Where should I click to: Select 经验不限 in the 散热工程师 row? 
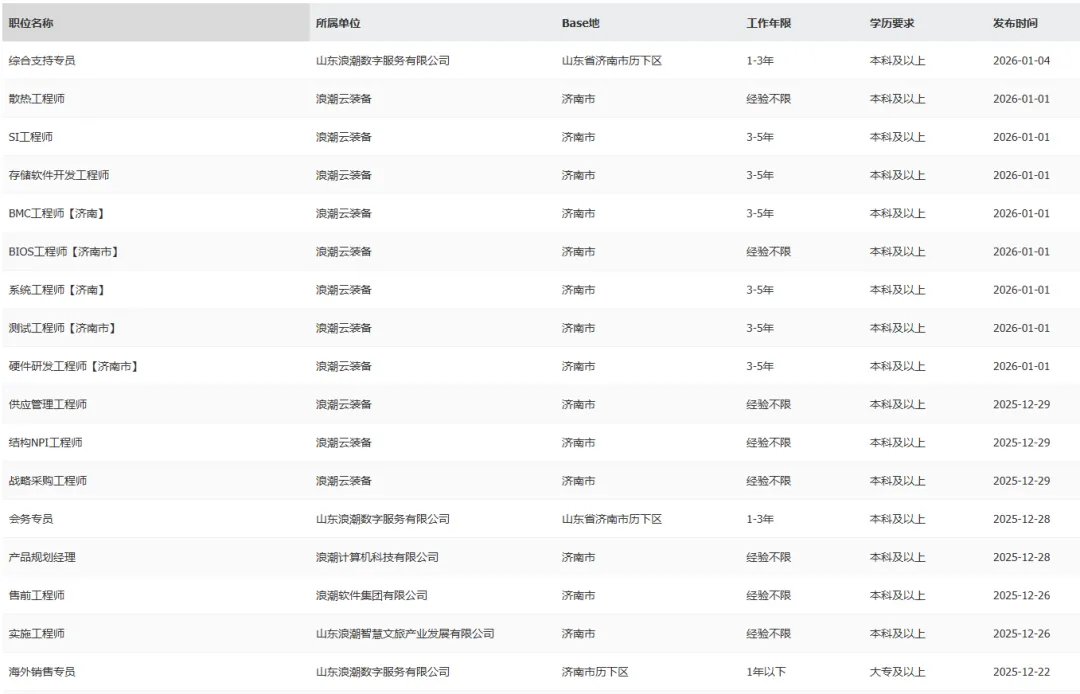tap(769, 99)
